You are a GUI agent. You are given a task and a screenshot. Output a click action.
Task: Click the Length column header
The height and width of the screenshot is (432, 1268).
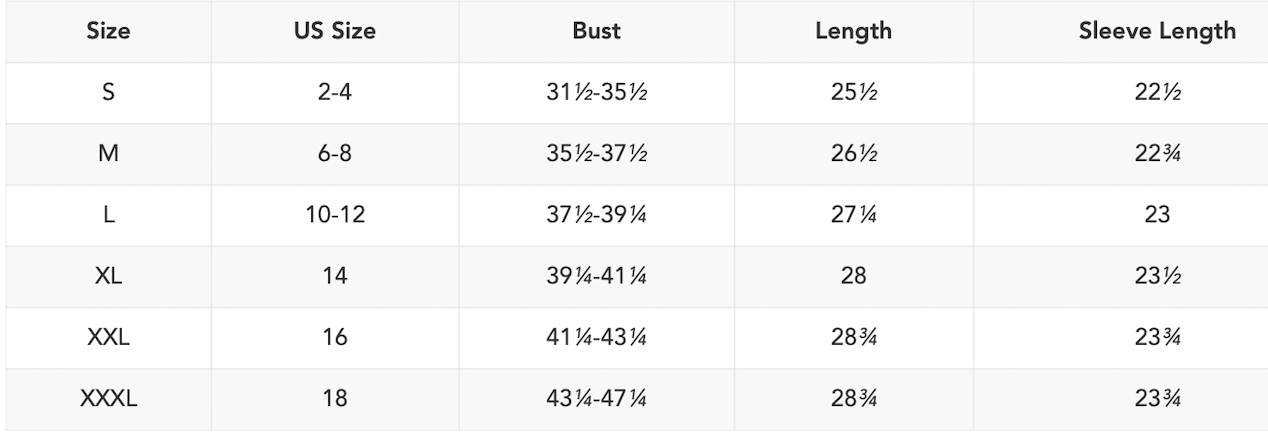[x=853, y=31]
